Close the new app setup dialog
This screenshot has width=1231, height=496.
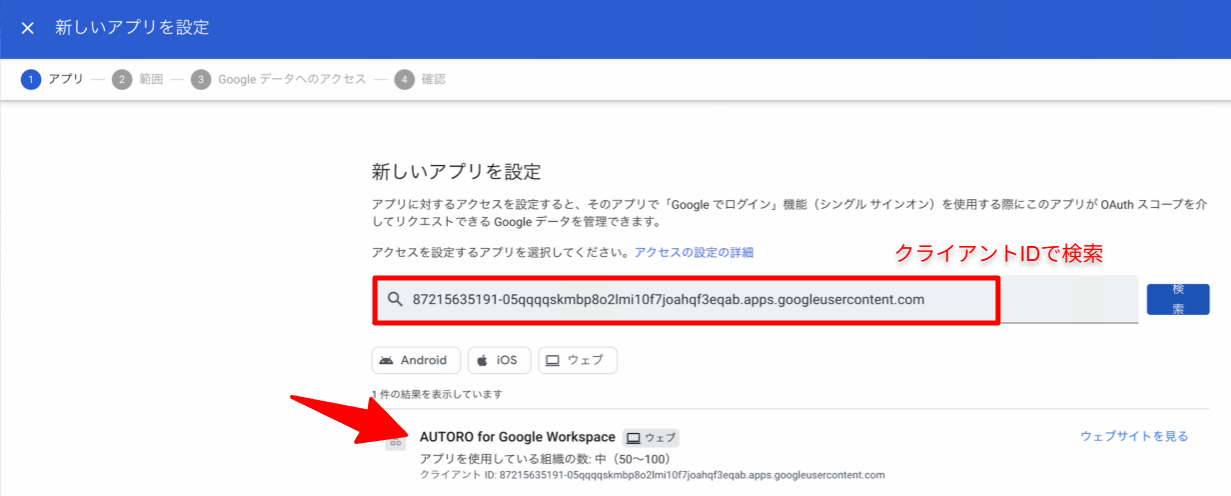point(27,28)
